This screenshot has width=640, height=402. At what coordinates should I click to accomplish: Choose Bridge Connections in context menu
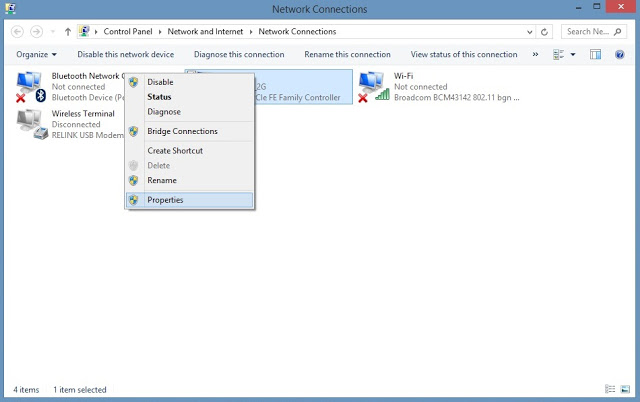point(182,131)
